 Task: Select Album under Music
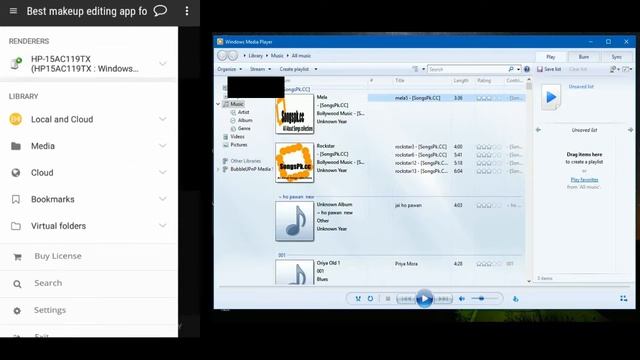(245, 120)
